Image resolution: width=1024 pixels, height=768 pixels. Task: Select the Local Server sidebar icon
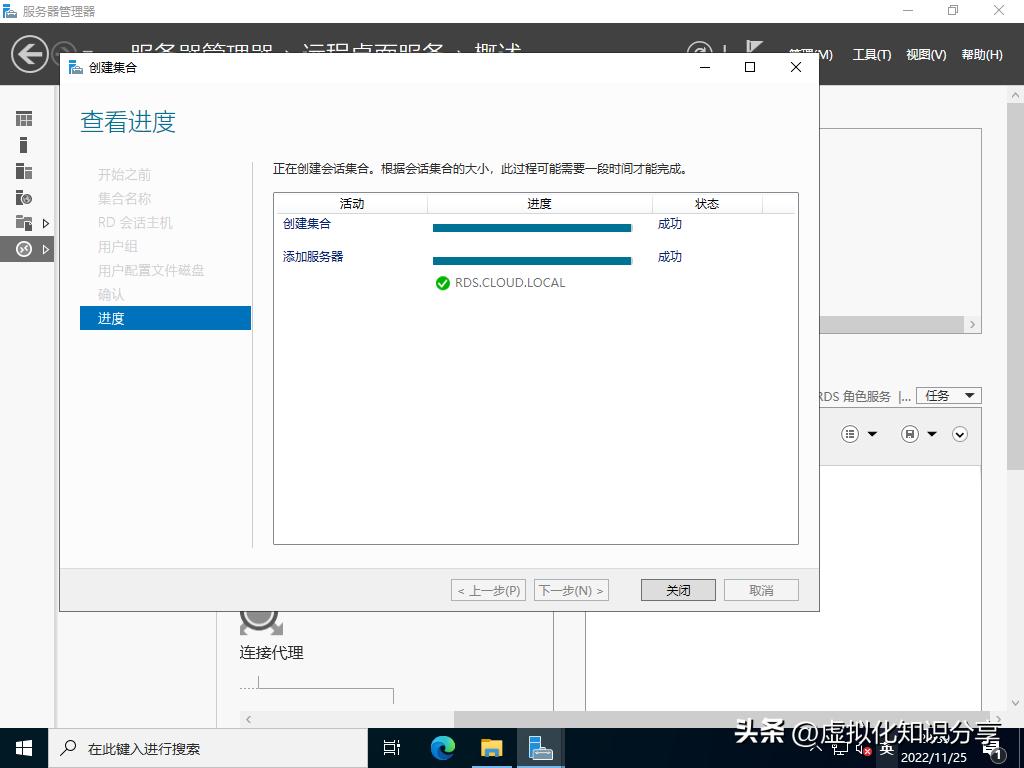[23, 145]
